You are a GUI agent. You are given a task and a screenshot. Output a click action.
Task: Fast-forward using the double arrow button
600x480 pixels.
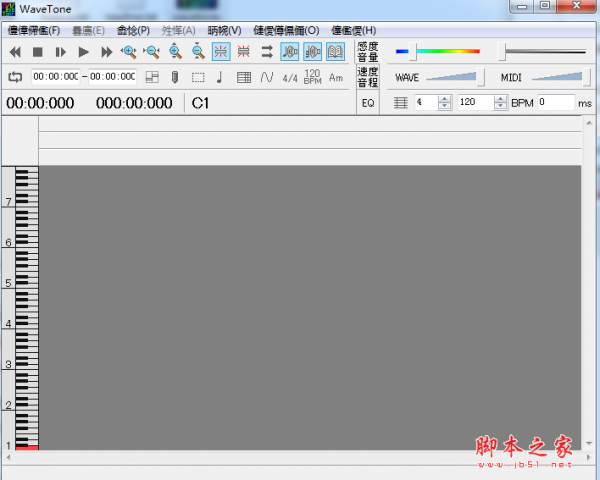pos(106,52)
